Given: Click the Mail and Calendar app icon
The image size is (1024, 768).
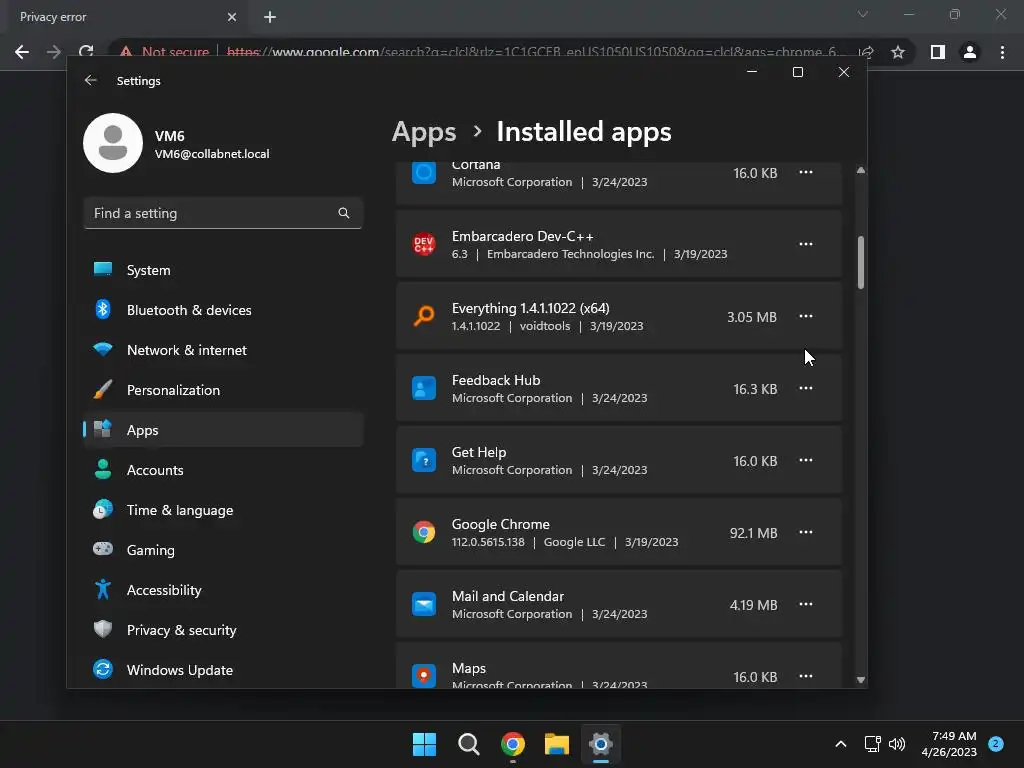Looking at the screenshot, I should 424,604.
